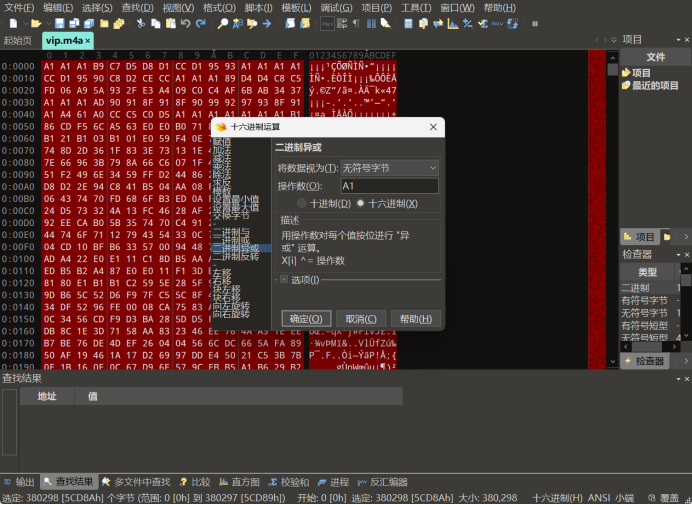Create a new file with the toolbar icon

click(13, 23)
